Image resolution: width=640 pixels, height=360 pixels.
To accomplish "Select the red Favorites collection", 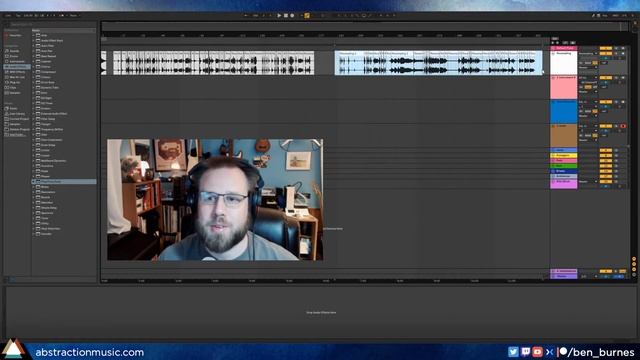I will pos(14,36).
